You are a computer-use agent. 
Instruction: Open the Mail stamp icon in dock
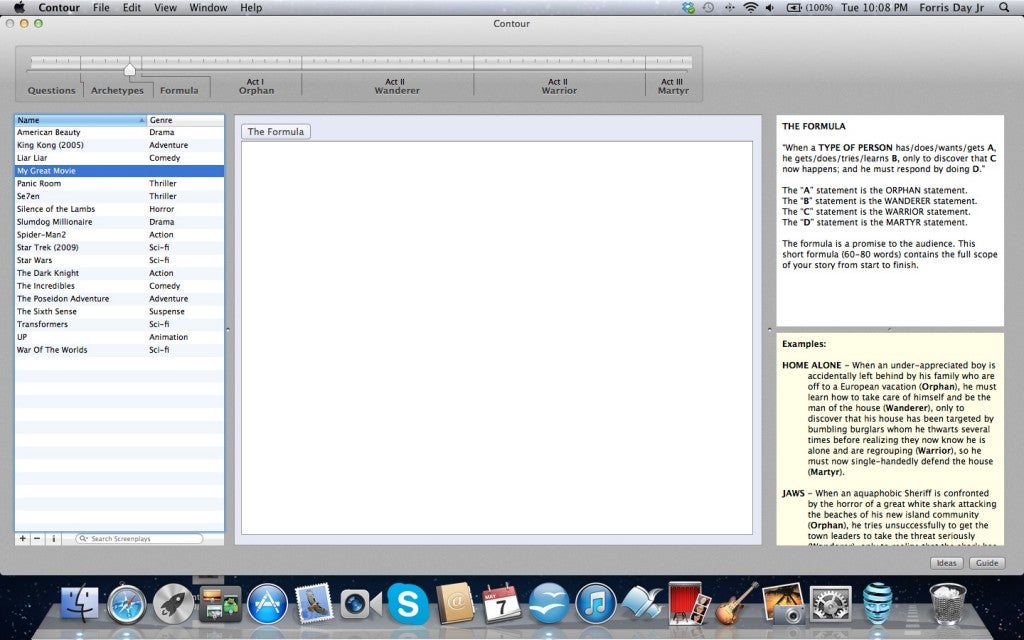(x=314, y=604)
